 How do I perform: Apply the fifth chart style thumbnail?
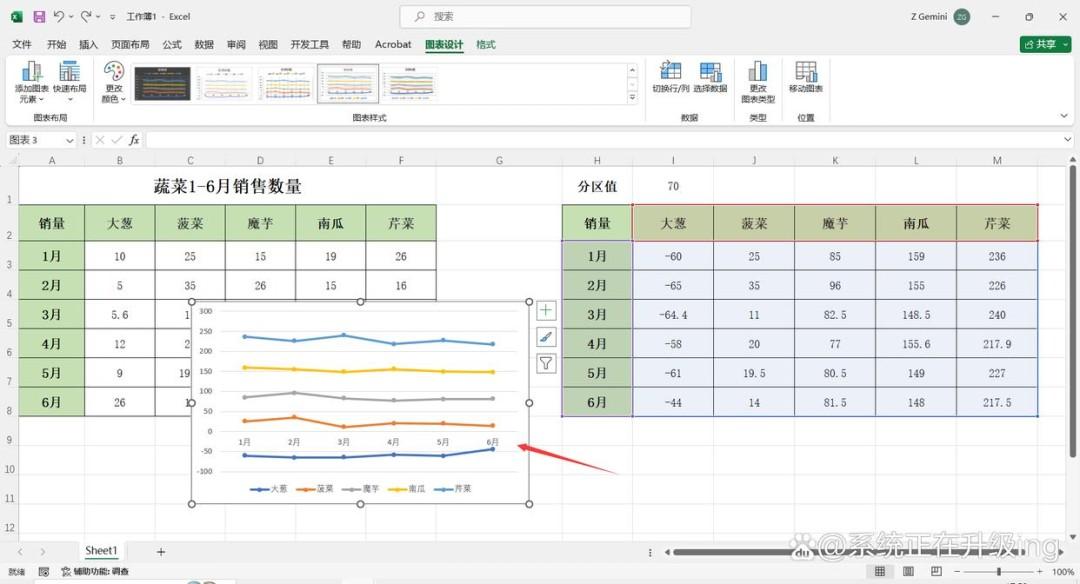point(410,83)
